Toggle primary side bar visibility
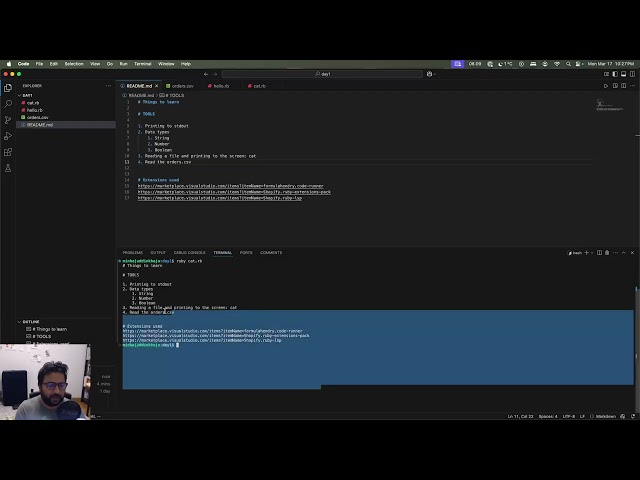 pos(615,74)
